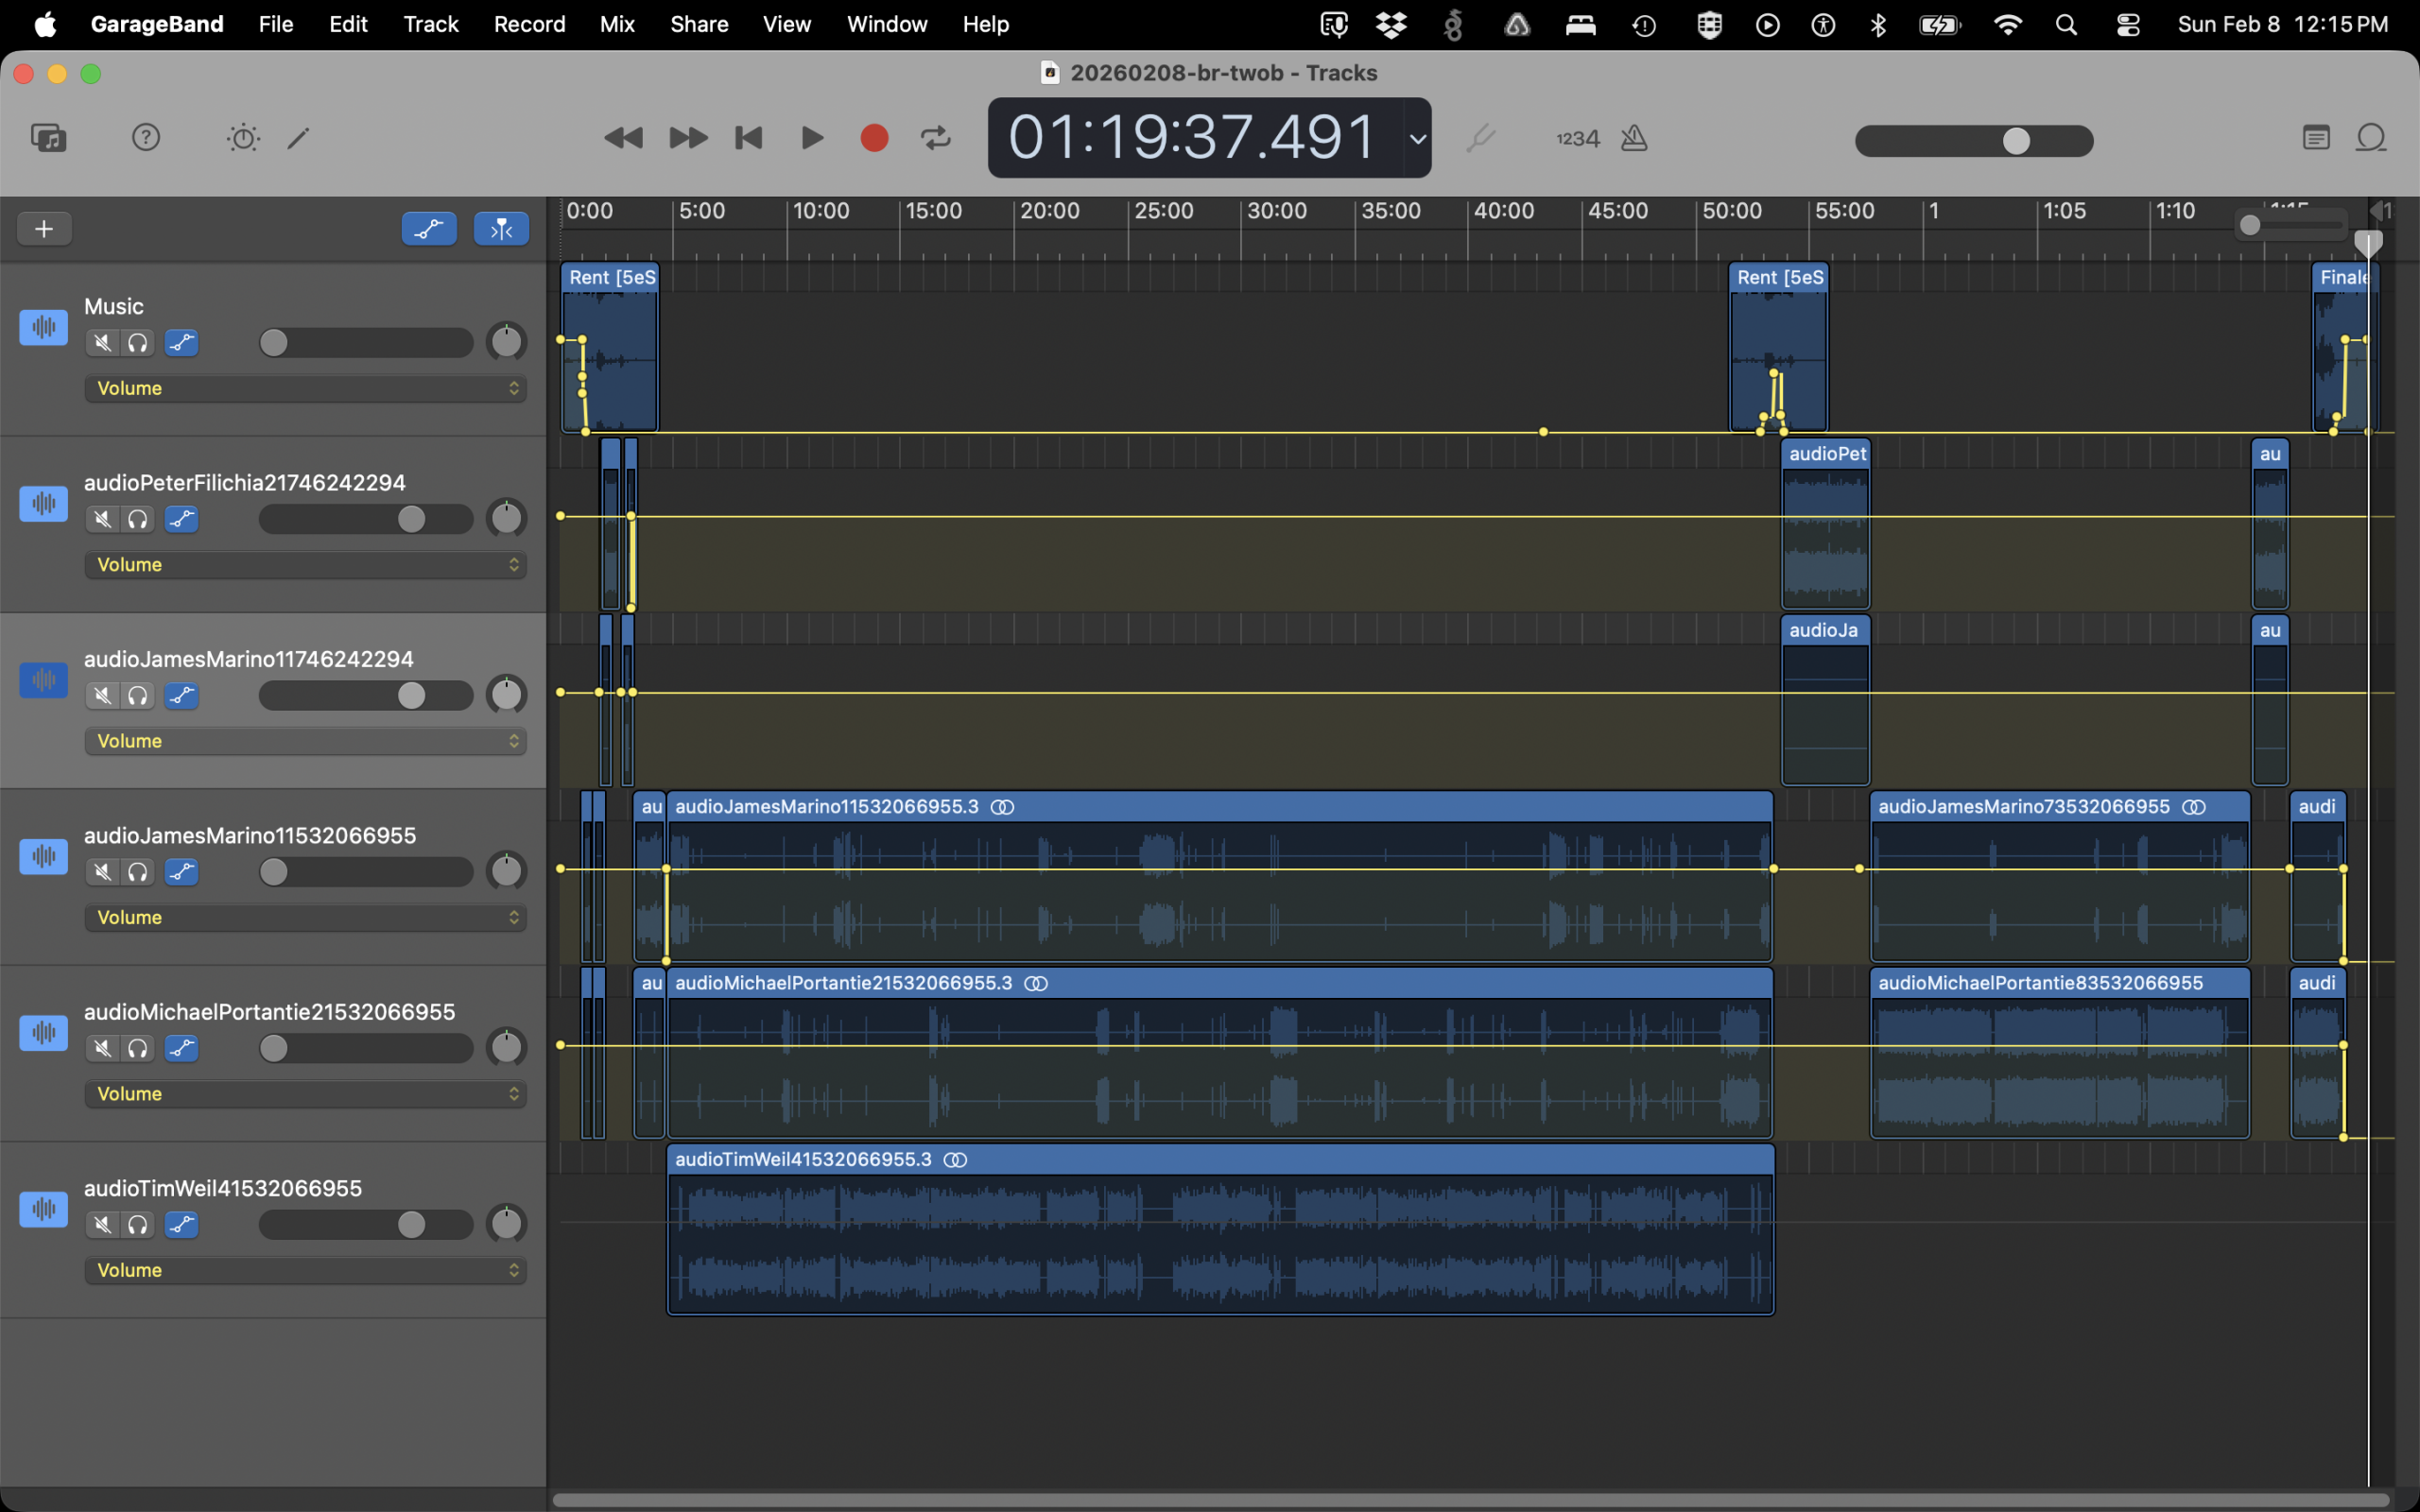Solo the audioTimWeil41532066955 track
Image resolution: width=2420 pixels, height=1512 pixels.
(138, 1225)
